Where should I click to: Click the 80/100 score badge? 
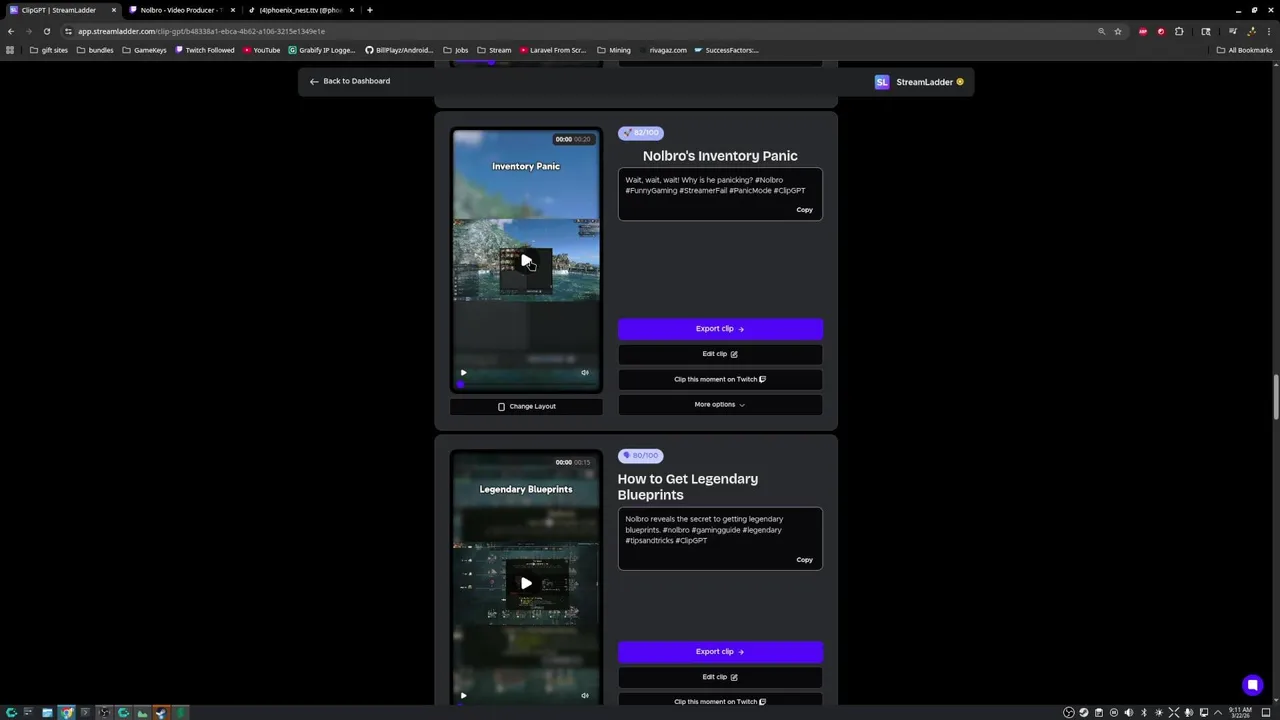pos(640,456)
